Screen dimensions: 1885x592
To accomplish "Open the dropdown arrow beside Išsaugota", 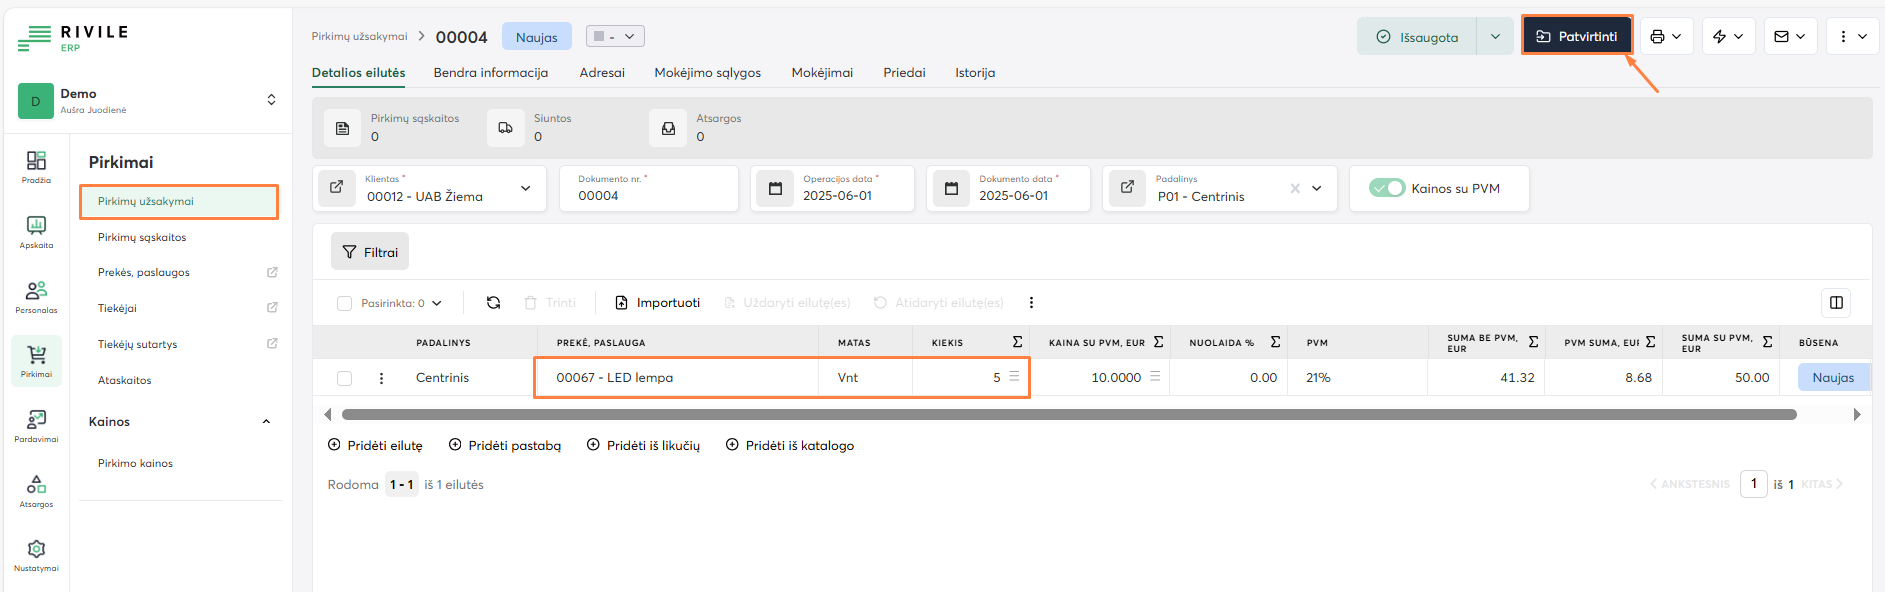I will (x=1495, y=37).
